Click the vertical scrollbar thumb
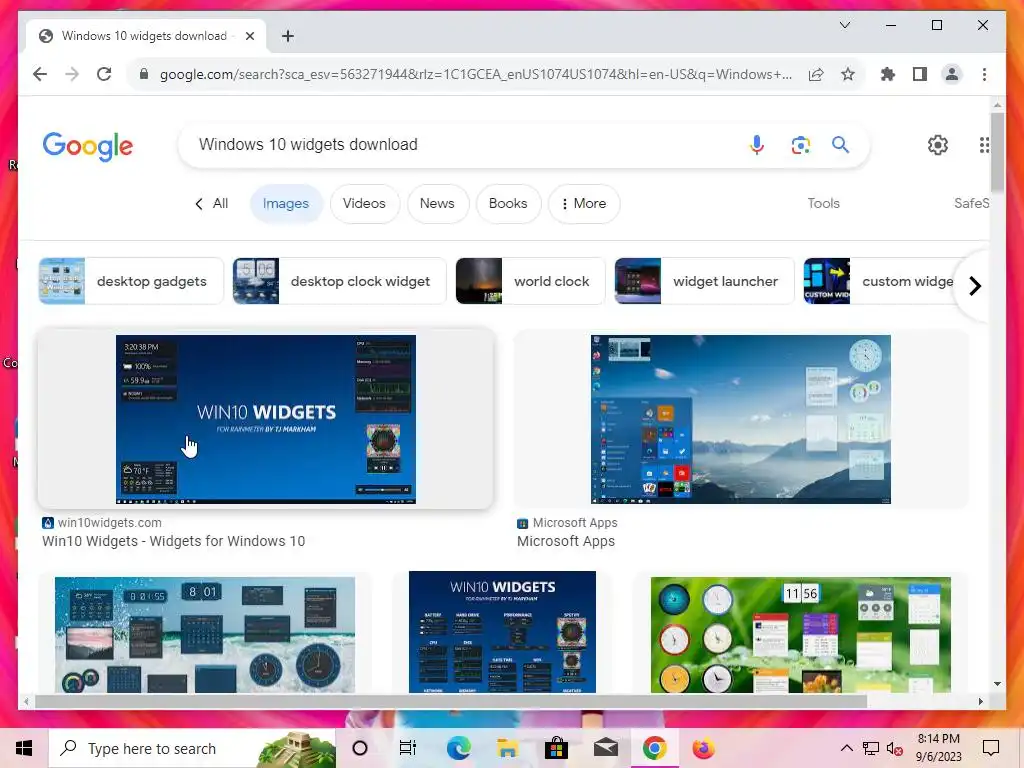Screen dimensions: 1024x768 click(x=997, y=152)
